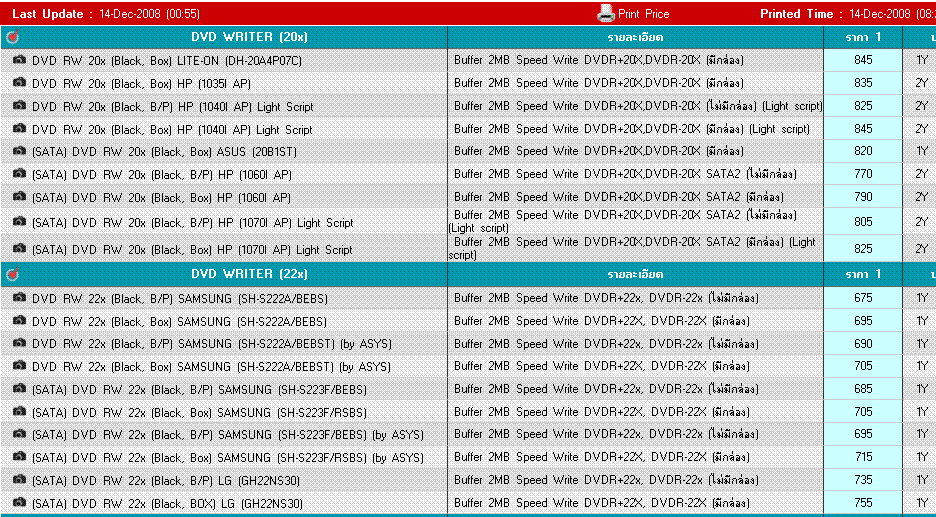936x517 pixels.
Task: Click price 845 for LITE-ON (DH-20A4P07C)
Action: (x=863, y=60)
